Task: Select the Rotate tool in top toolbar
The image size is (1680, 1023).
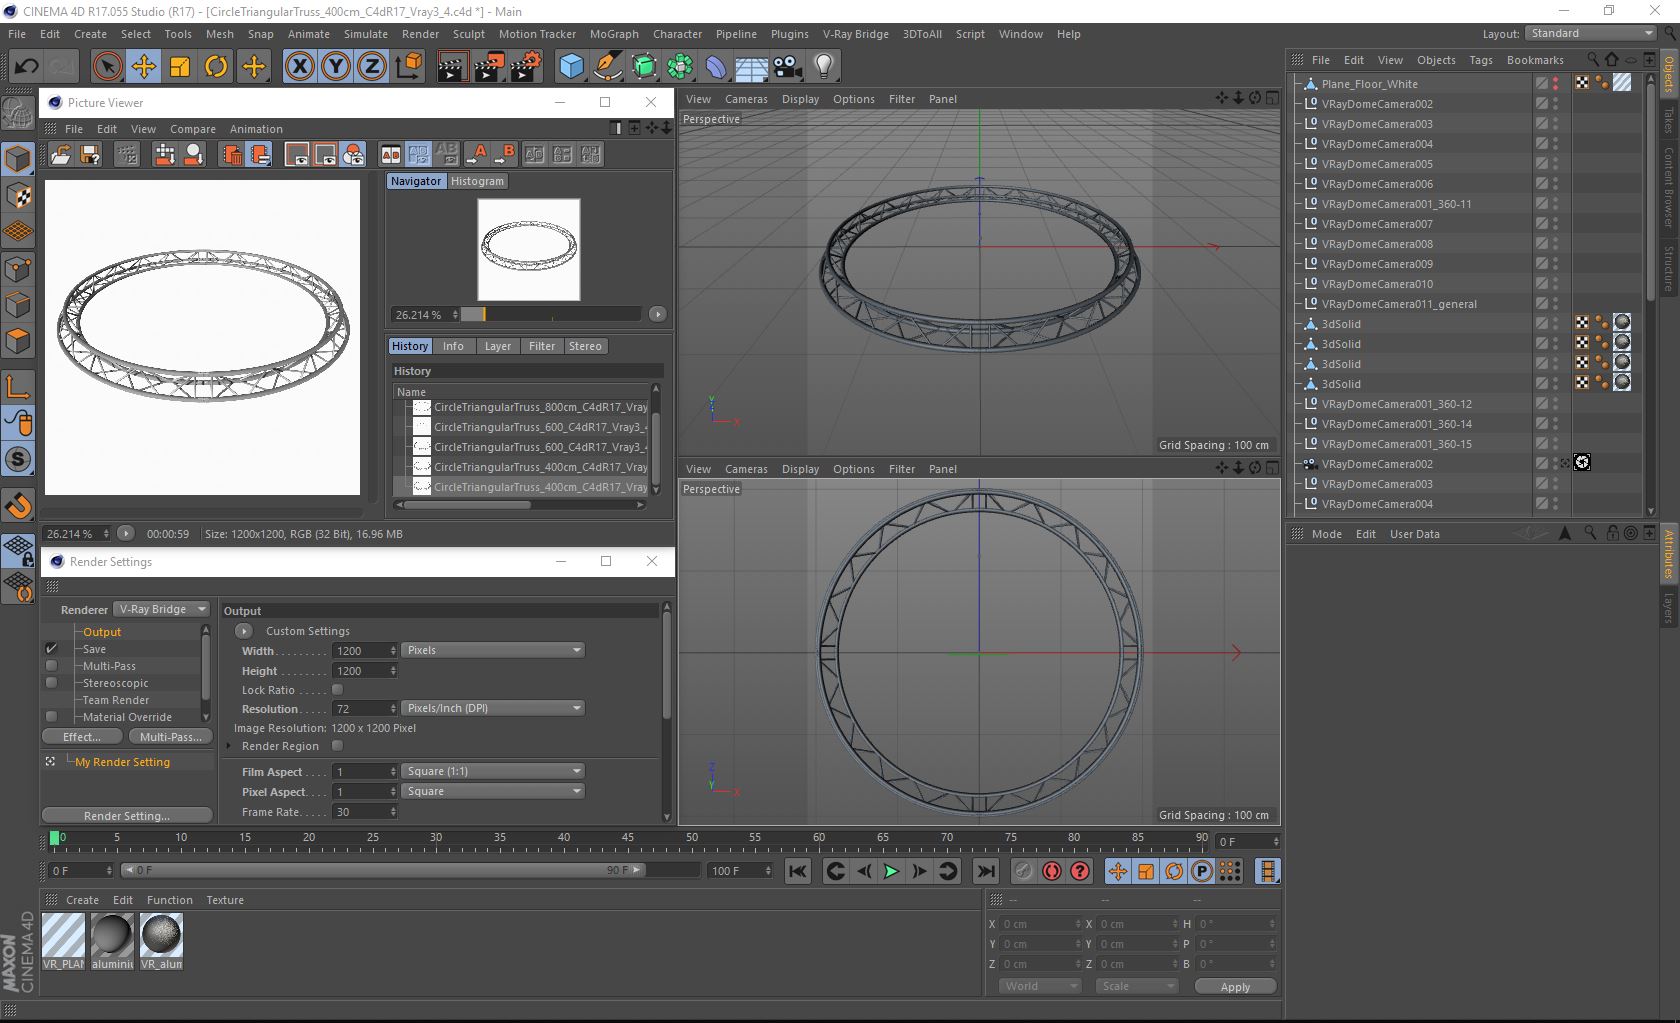Action: click(216, 67)
